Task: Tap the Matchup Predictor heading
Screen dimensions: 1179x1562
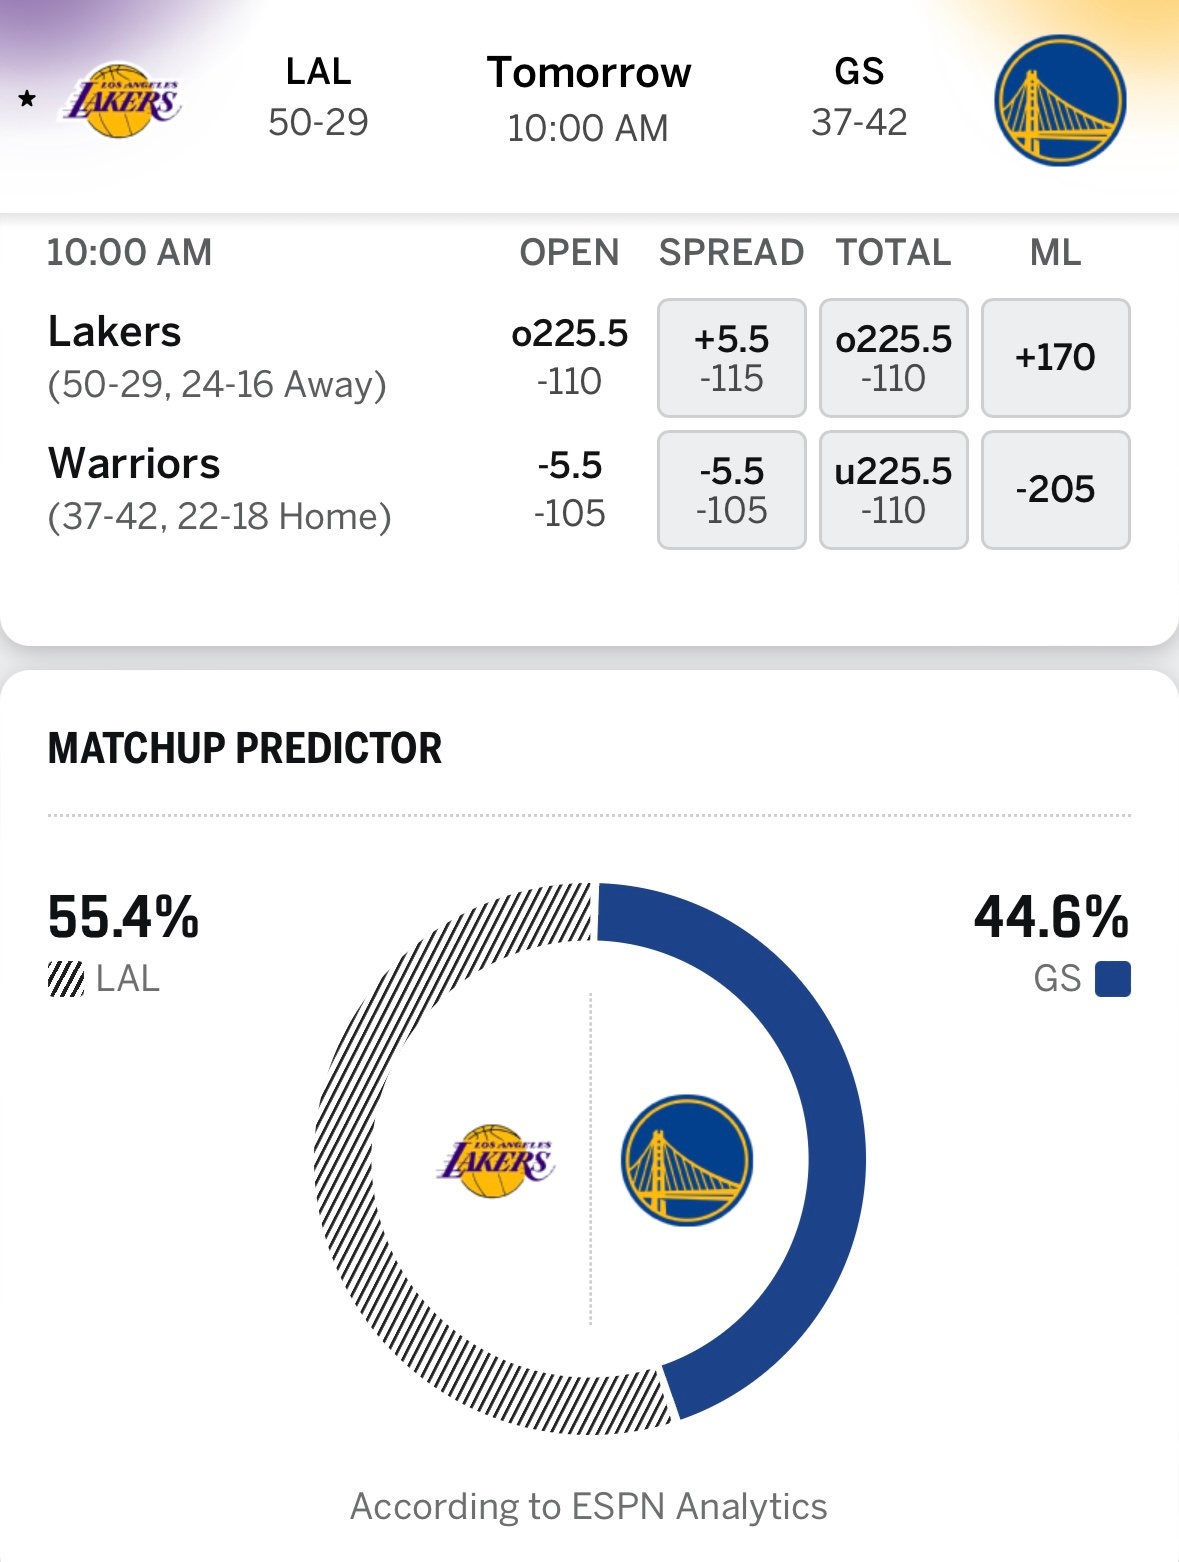Action: pyautogui.click(x=245, y=748)
